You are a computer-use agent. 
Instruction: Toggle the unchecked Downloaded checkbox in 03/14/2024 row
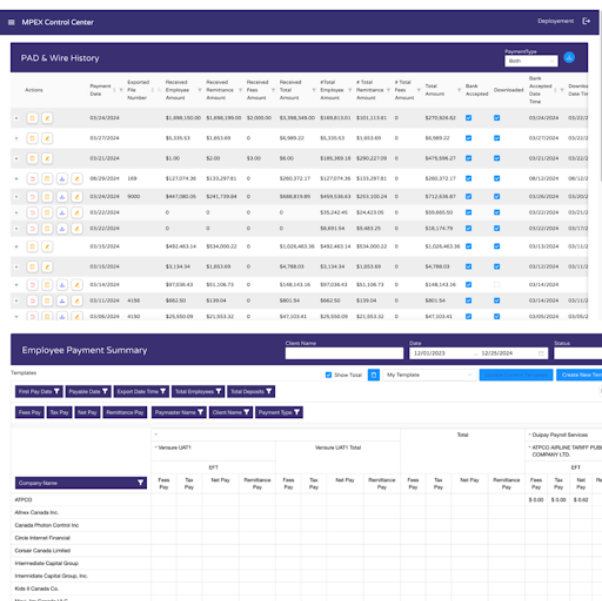tap(497, 284)
